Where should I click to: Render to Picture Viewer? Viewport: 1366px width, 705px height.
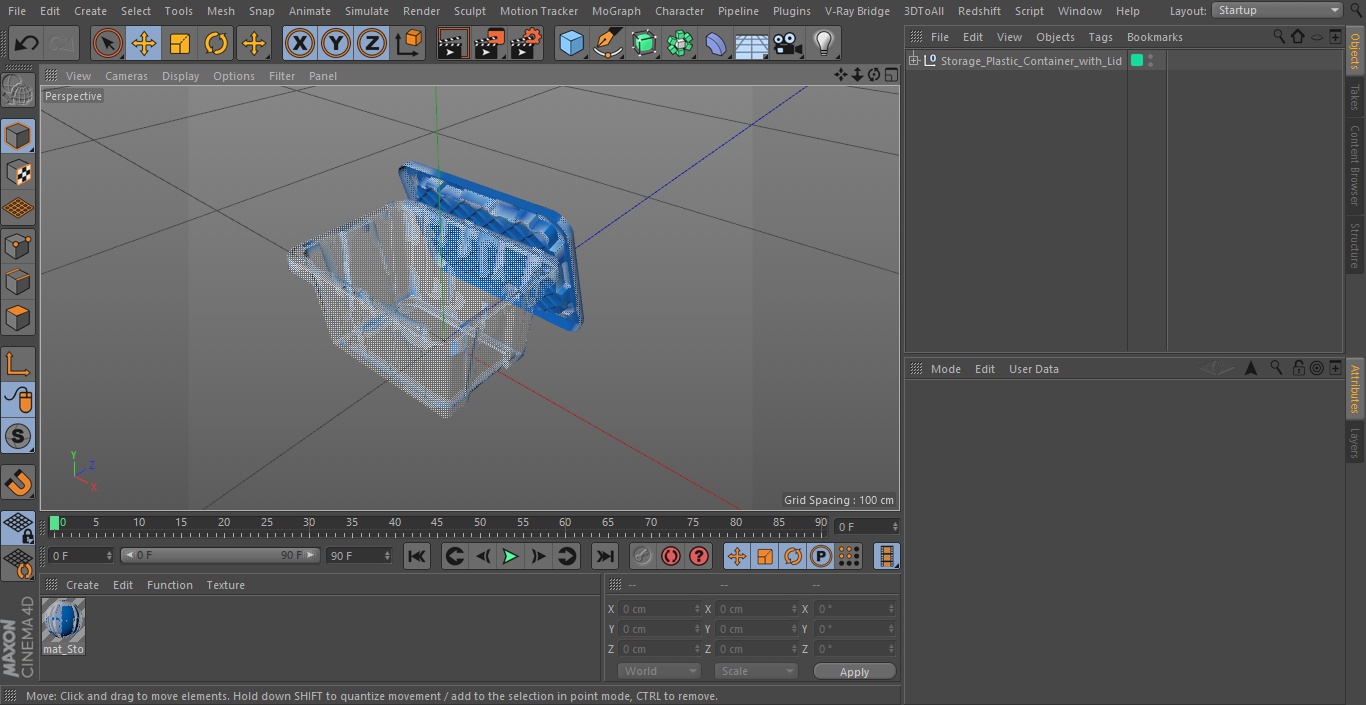click(x=489, y=43)
